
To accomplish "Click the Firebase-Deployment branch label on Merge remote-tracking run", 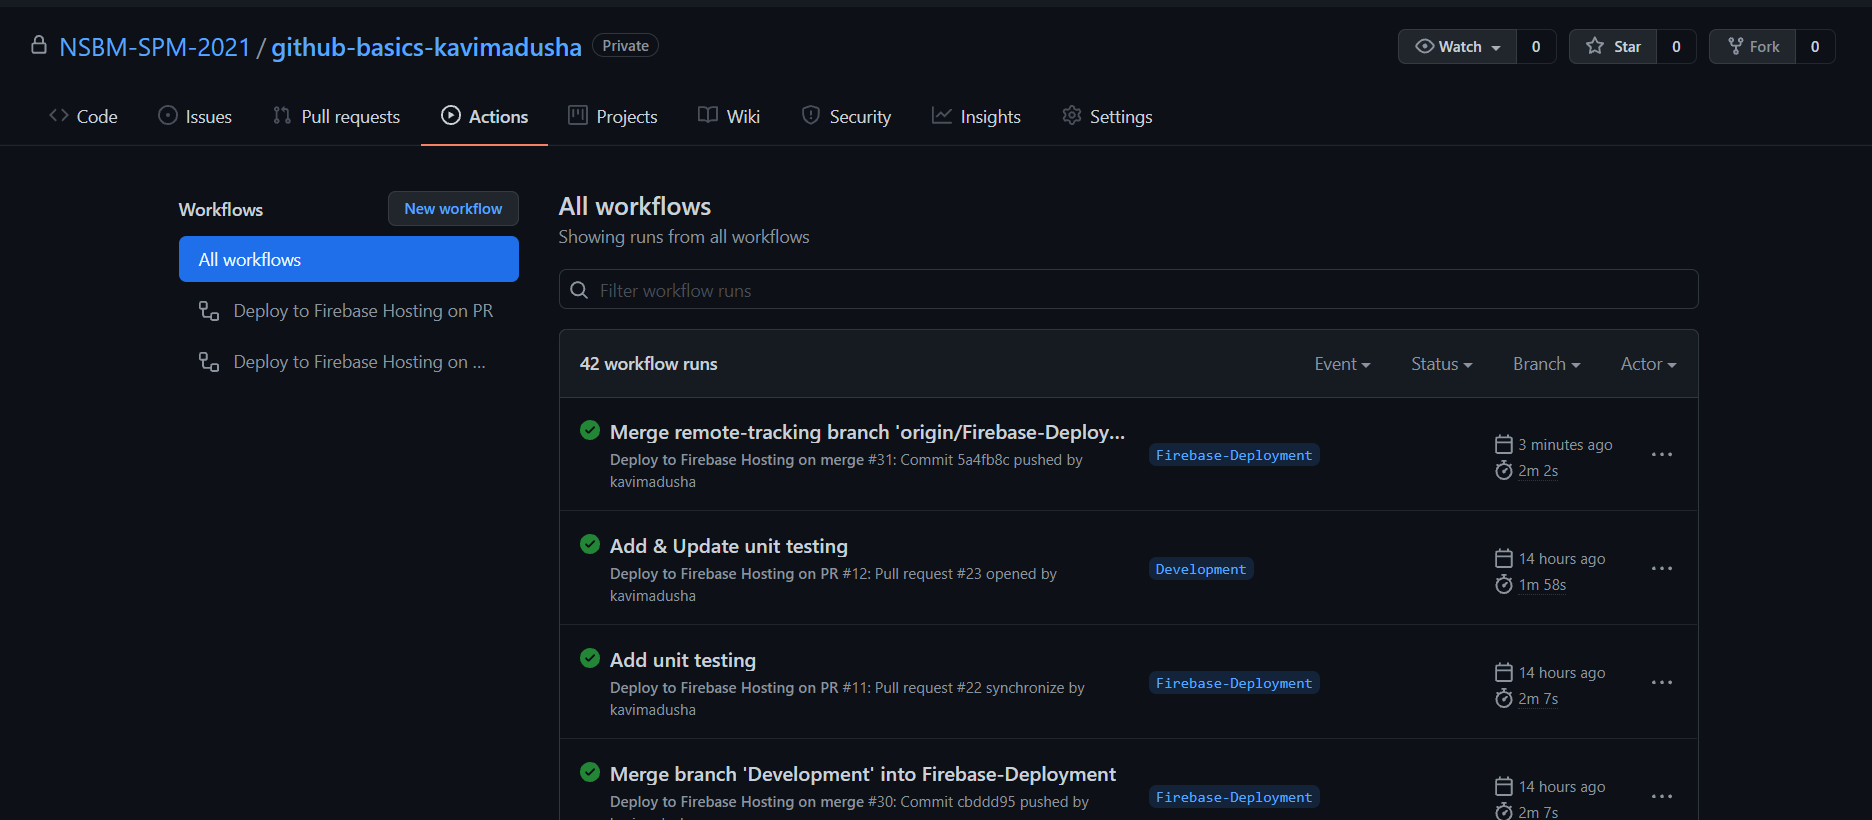I will (x=1234, y=455).
